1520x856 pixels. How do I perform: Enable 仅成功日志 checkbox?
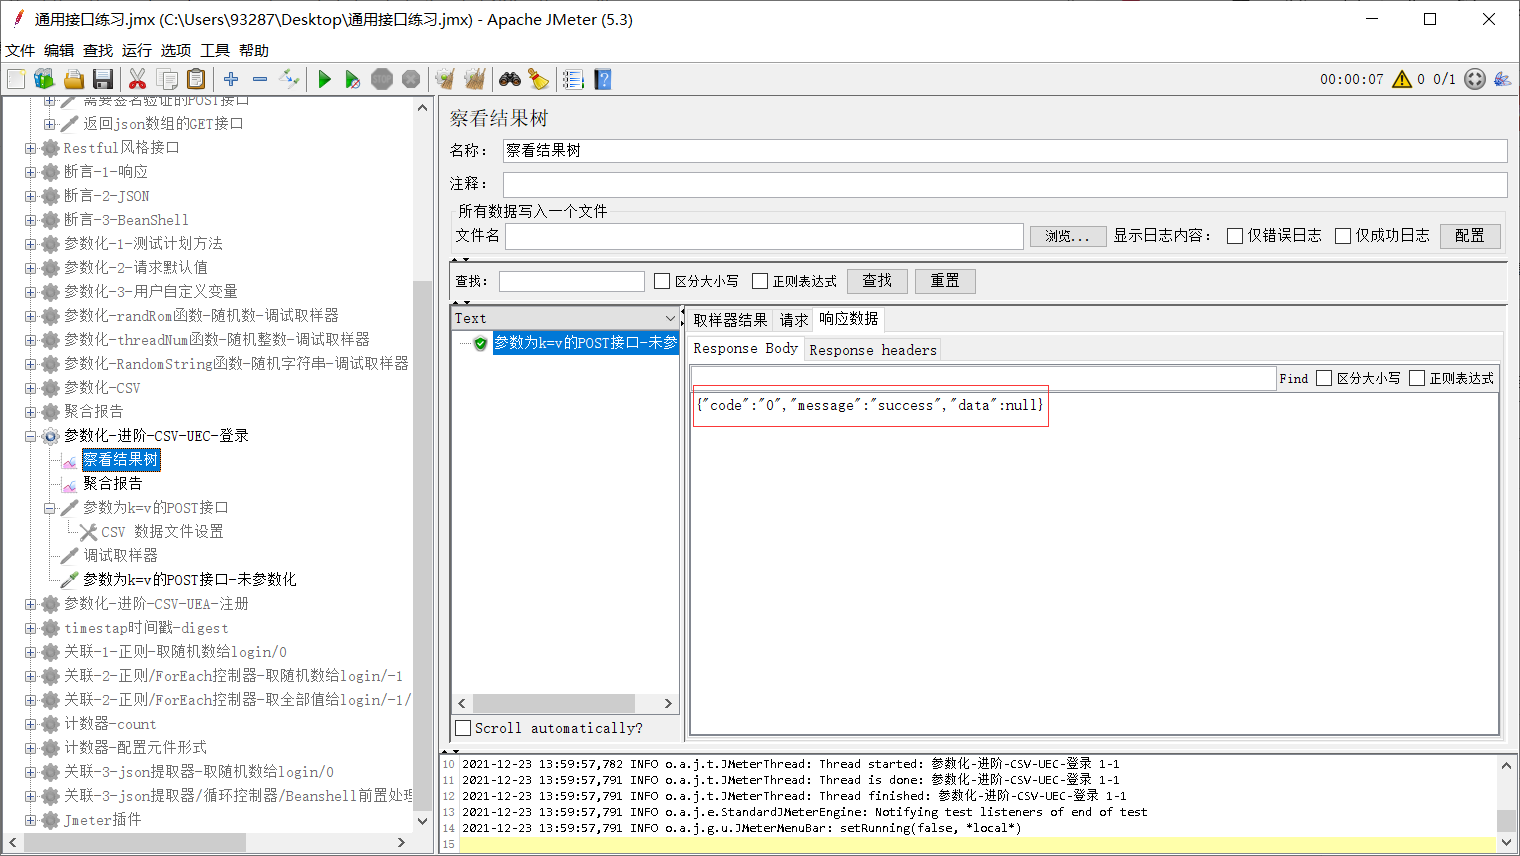(1343, 236)
